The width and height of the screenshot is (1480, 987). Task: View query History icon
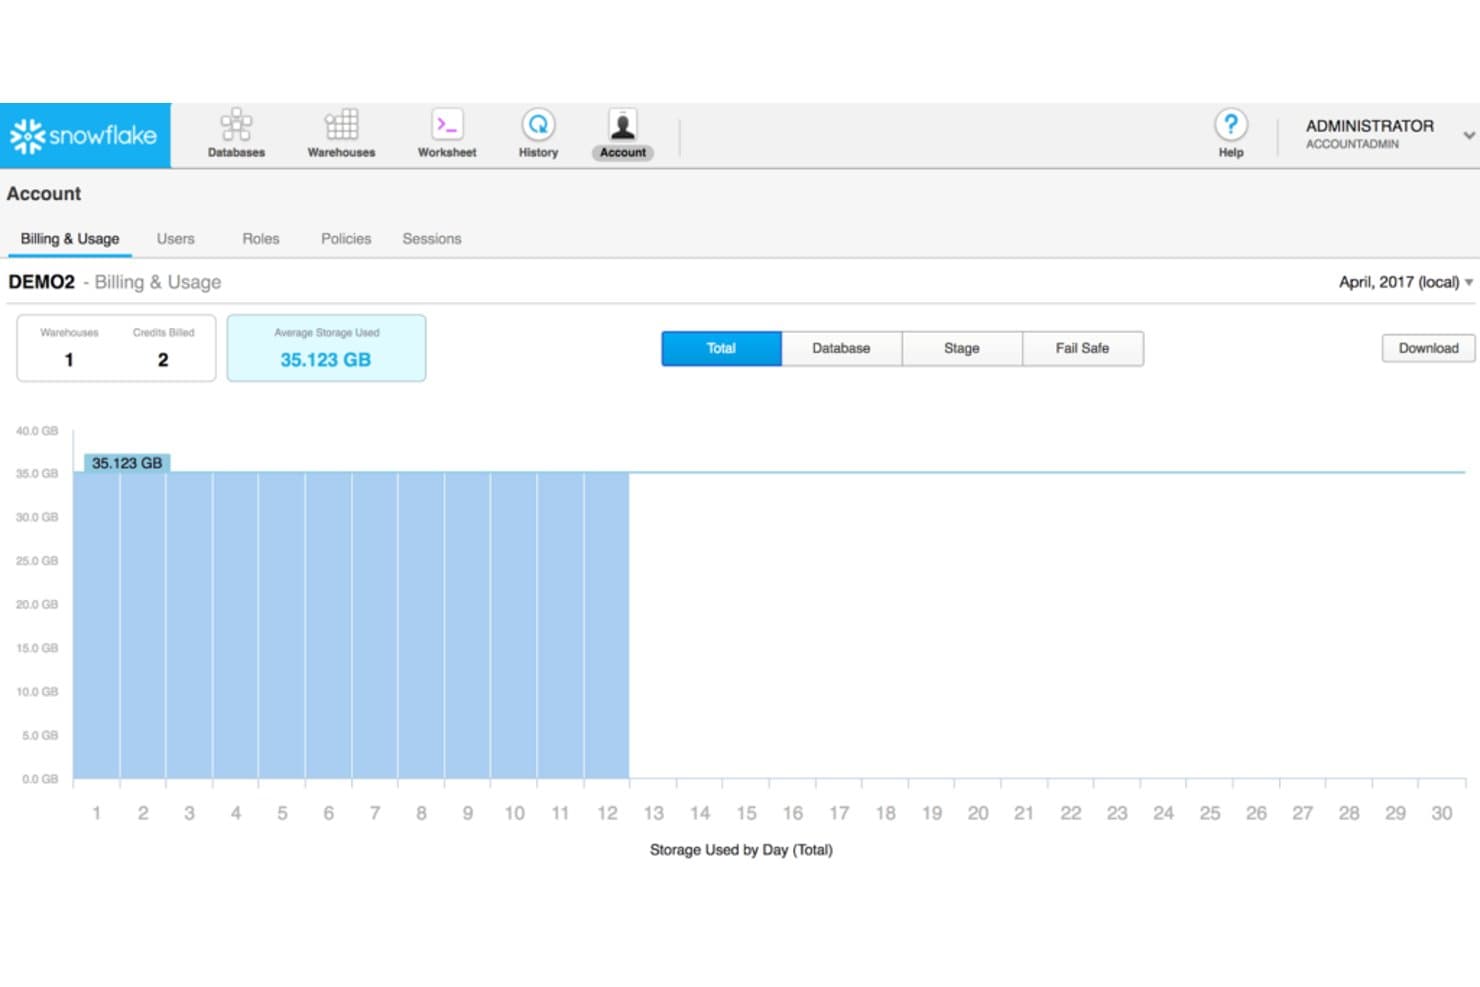click(x=538, y=125)
